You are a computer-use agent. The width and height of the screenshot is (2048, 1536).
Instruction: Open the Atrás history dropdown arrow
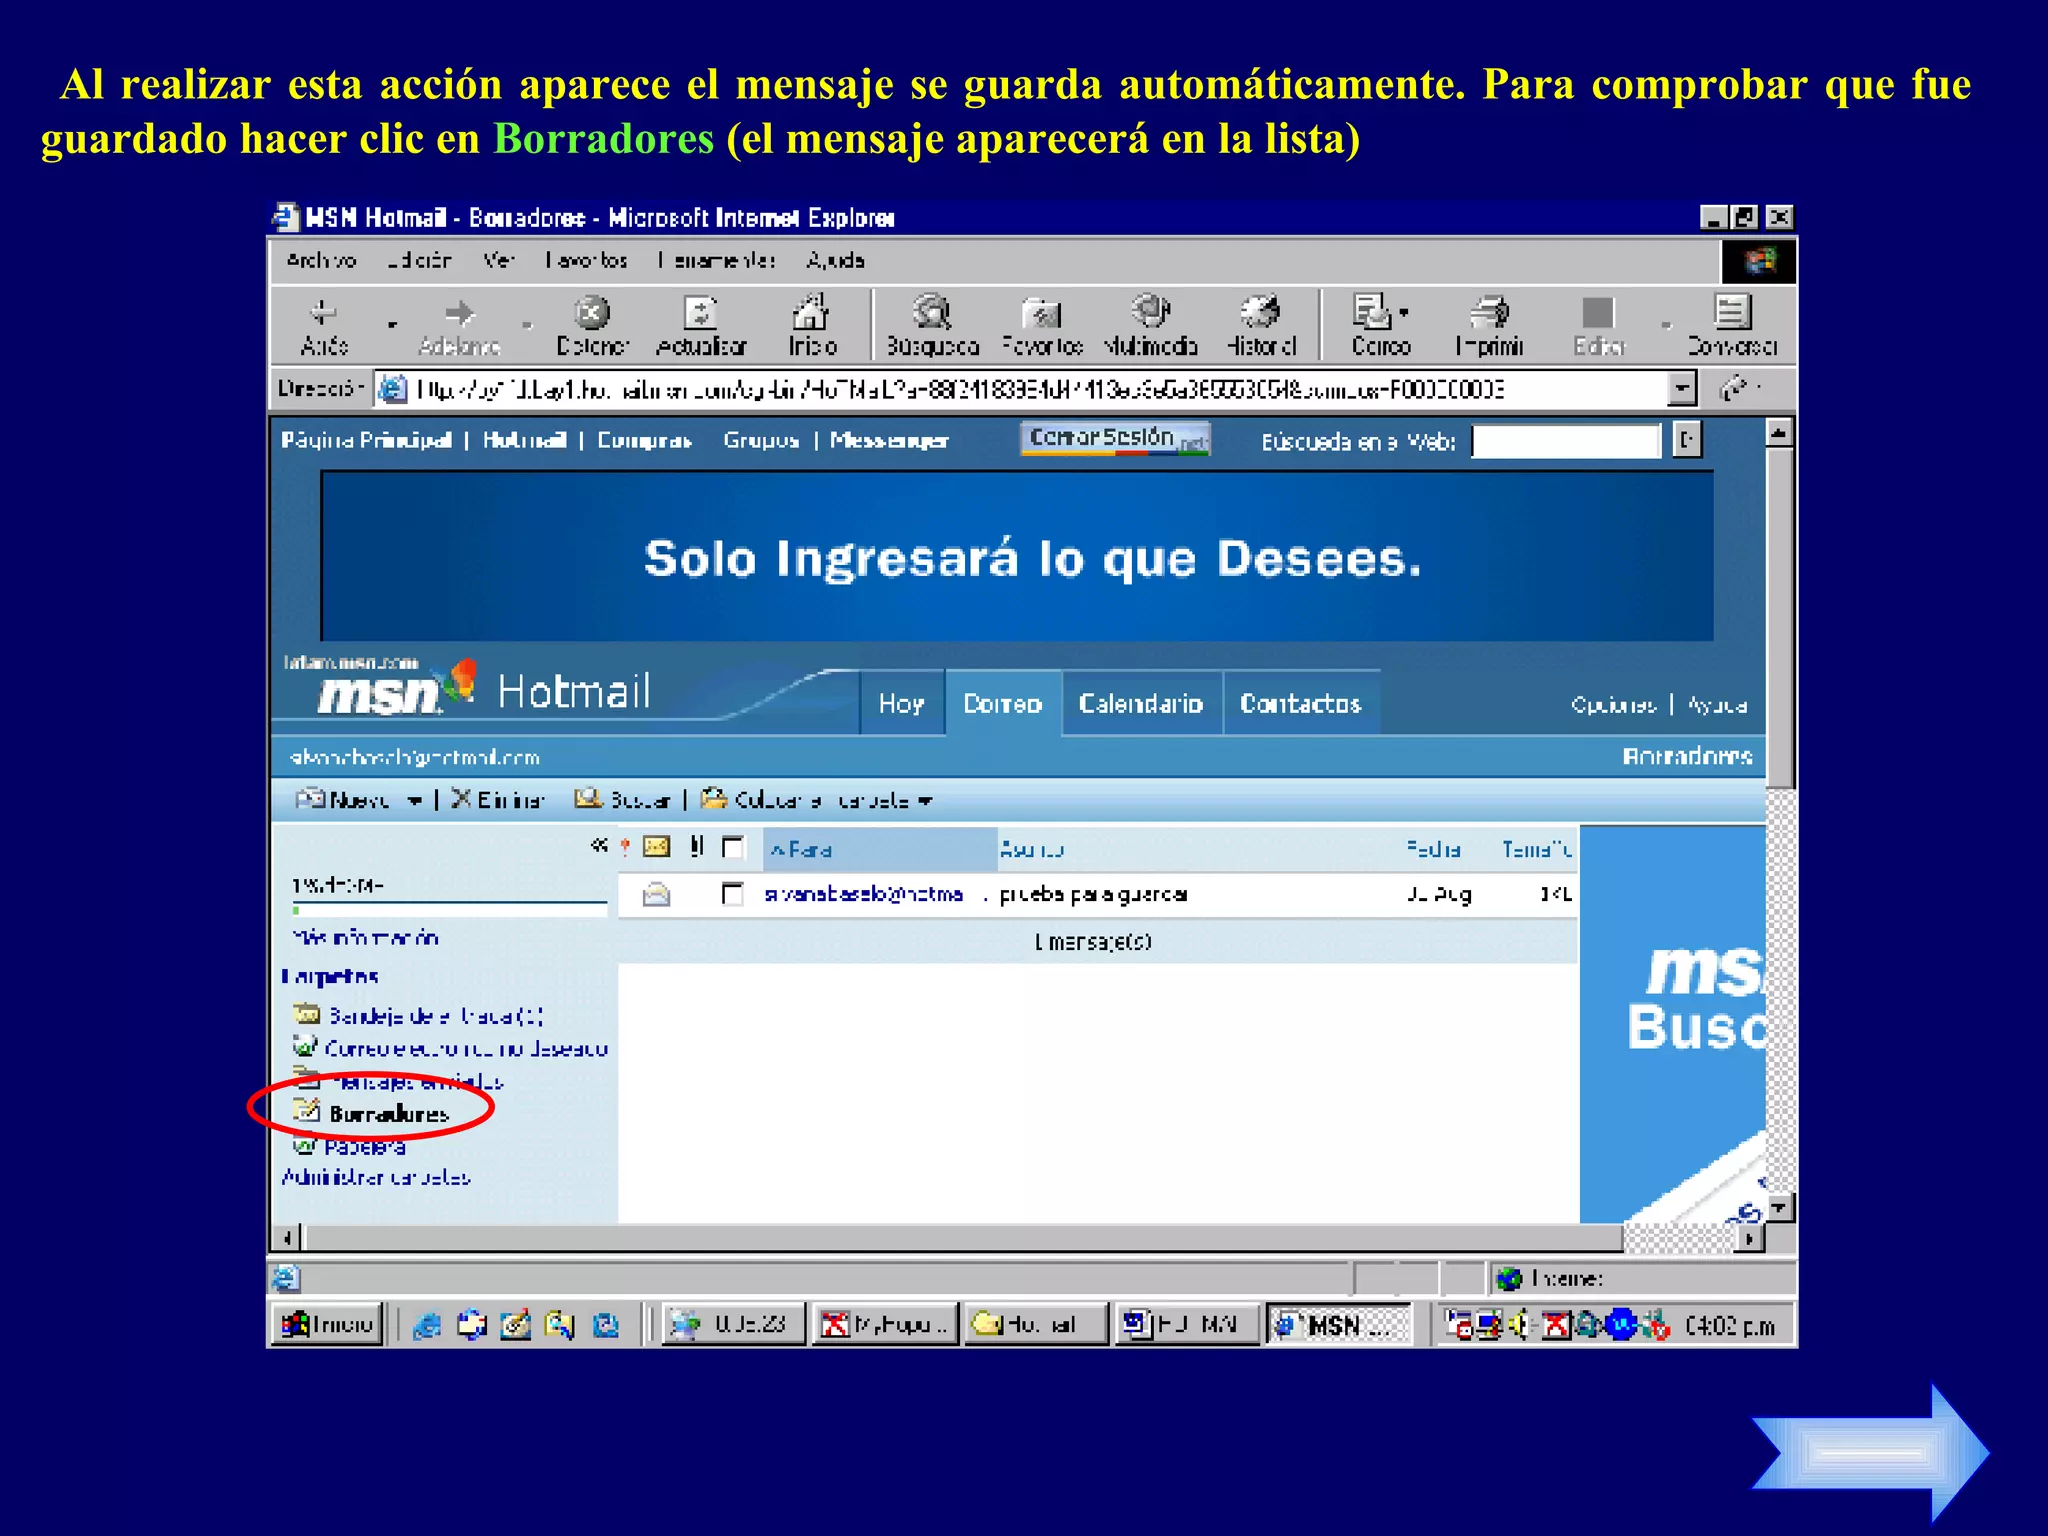[x=392, y=324]
